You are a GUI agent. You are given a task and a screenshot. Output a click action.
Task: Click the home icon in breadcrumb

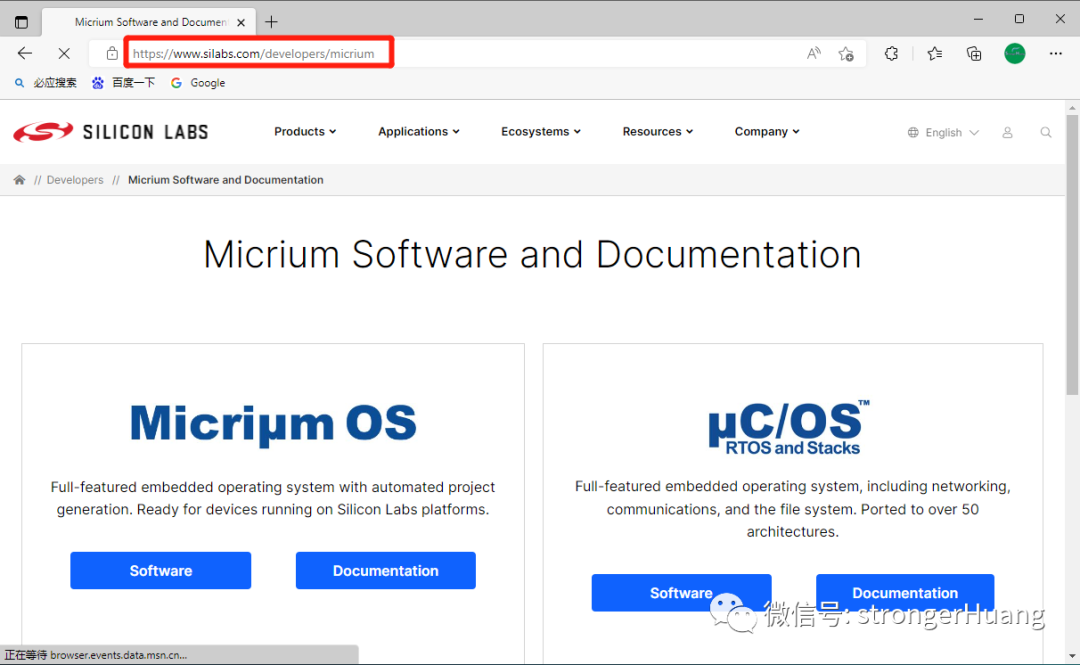coord(19,180)
